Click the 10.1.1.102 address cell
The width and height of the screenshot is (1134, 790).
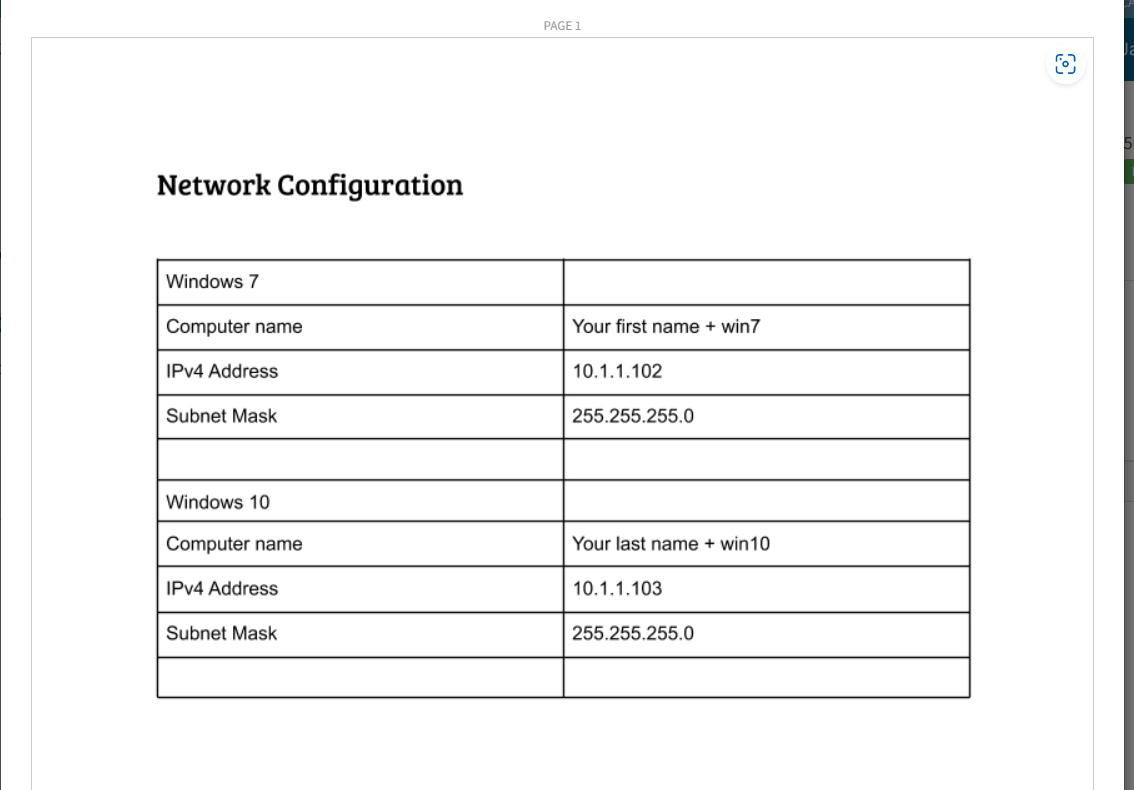767,372
